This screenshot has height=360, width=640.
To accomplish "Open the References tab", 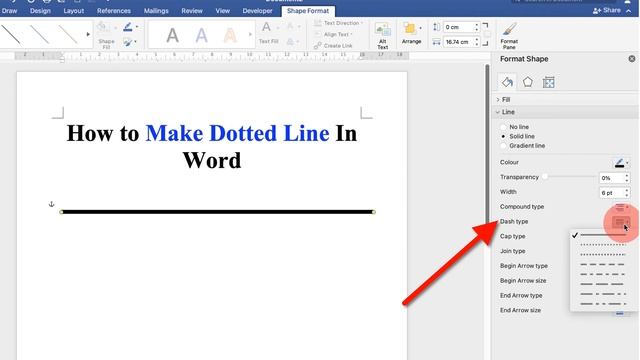I will tap(114, 11).
